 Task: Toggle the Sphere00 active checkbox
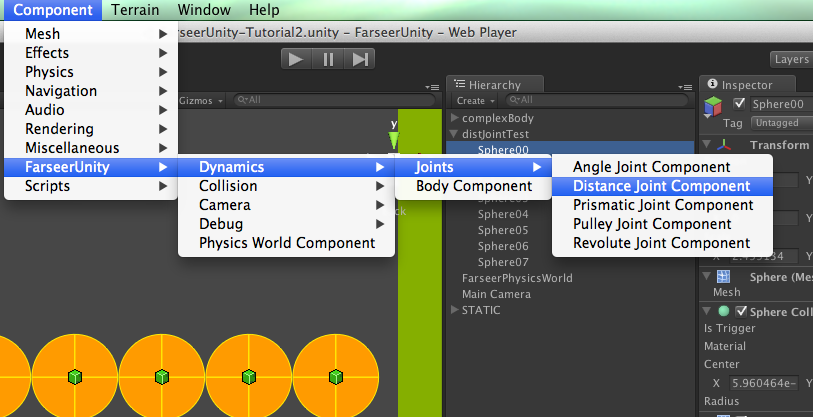tap(739, 103)
